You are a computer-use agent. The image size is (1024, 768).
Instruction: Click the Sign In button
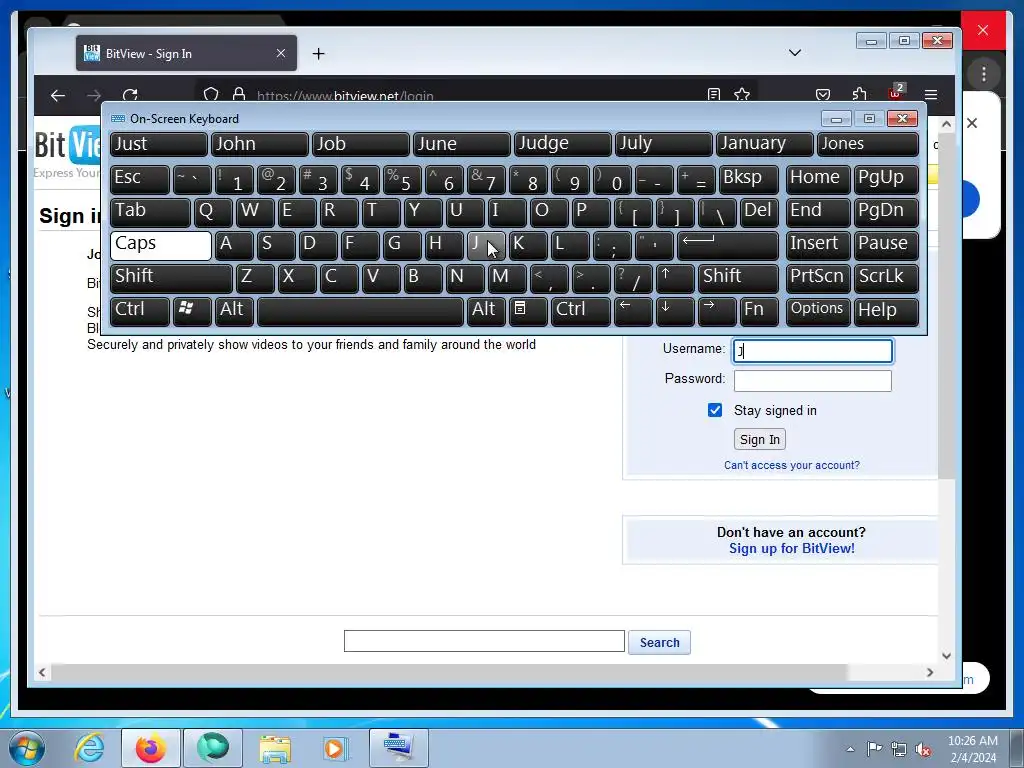pos(760,440)
